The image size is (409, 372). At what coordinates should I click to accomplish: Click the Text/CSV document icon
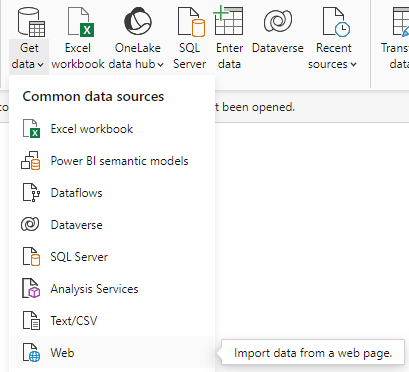click(x=31, y=320)
